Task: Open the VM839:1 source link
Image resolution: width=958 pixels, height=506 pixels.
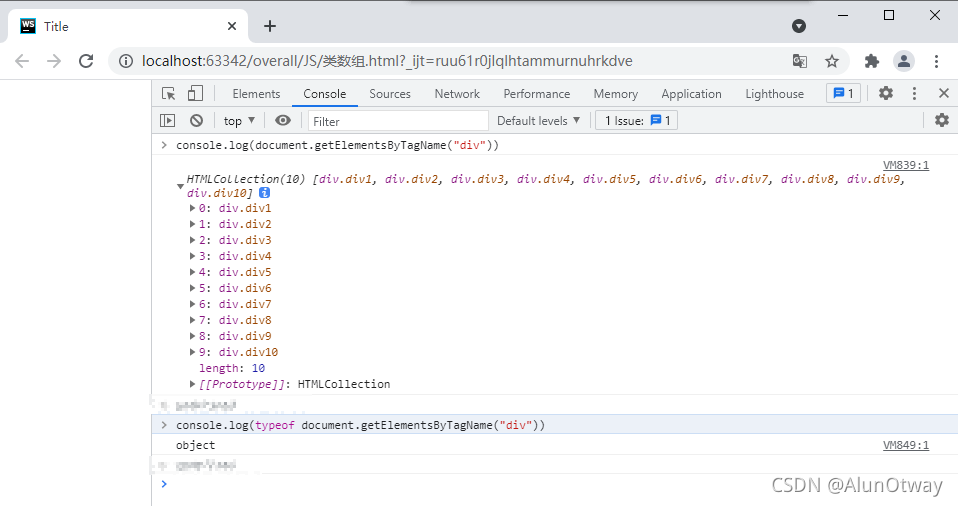Action: (905, 165)
